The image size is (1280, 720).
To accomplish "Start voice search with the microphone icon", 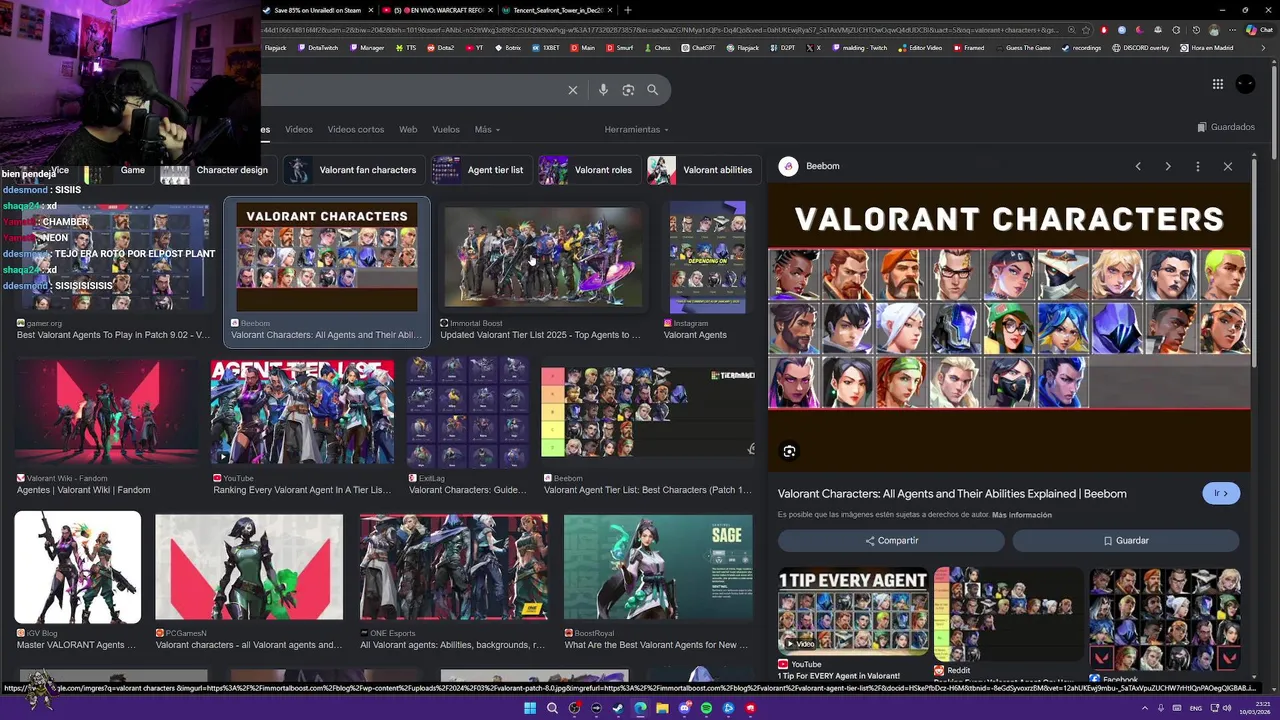I will (x=603, y=90).
